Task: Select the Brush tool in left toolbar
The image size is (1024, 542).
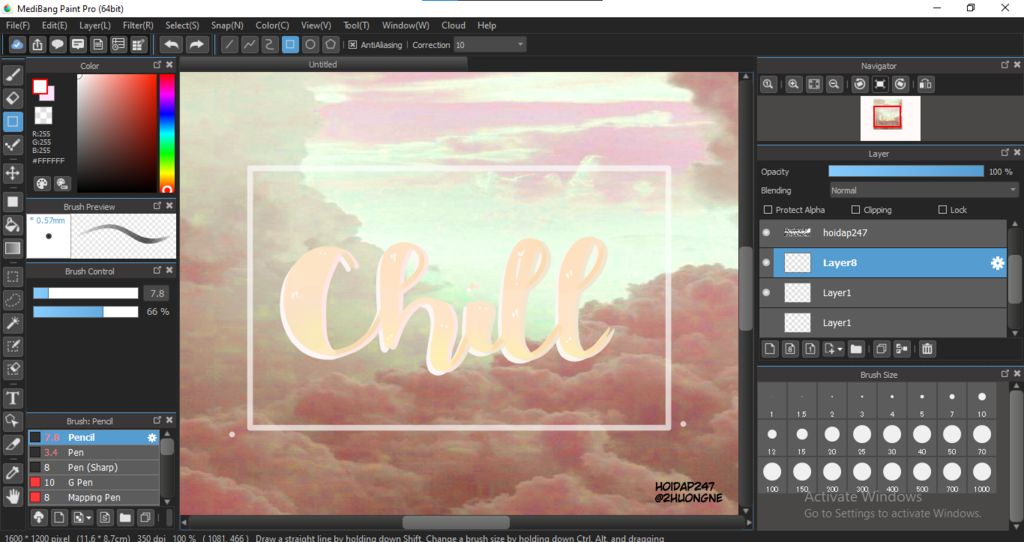Action: point(12,75)
